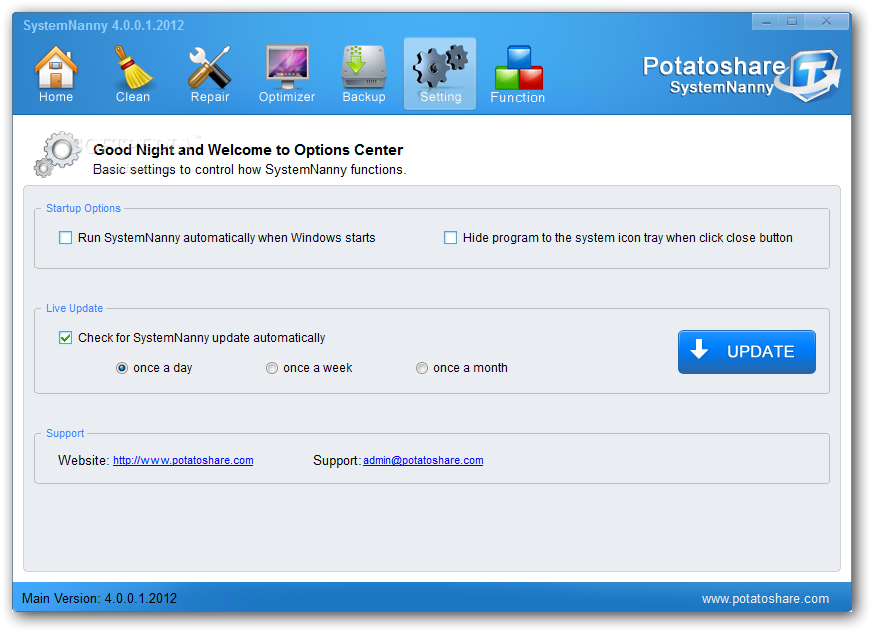The image size is (872, 632).
Task: Click the blue UPDATE button
Action: click(x=746, y=352)
